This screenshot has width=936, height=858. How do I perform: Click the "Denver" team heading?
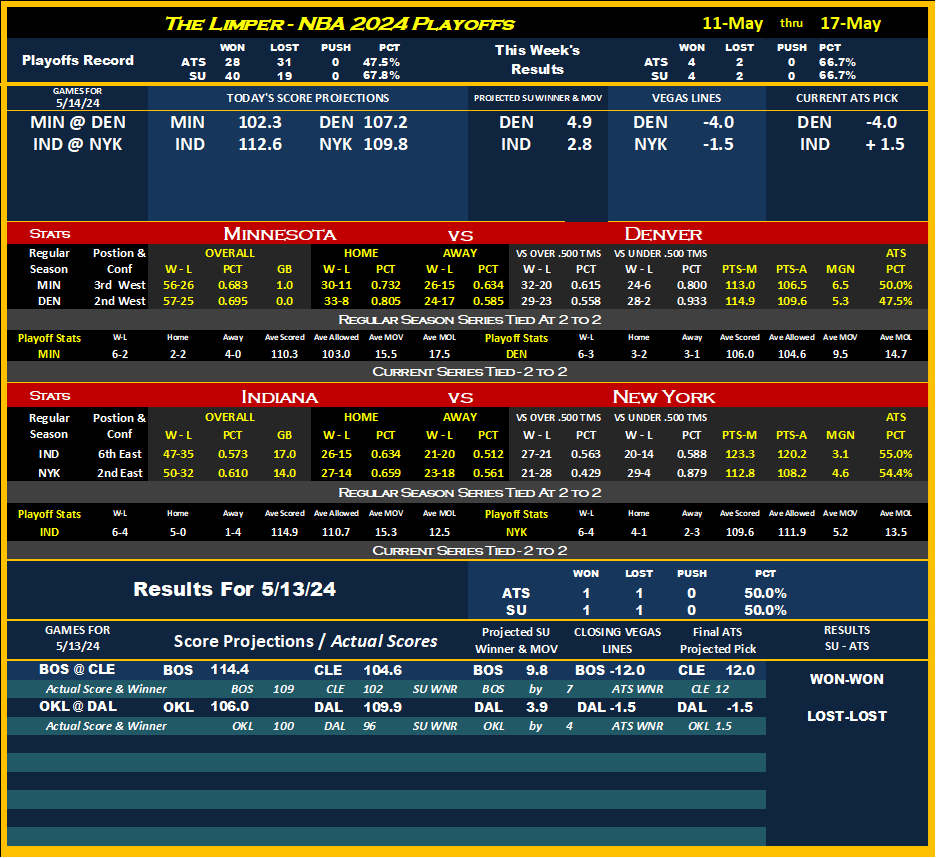click(663, 234)
